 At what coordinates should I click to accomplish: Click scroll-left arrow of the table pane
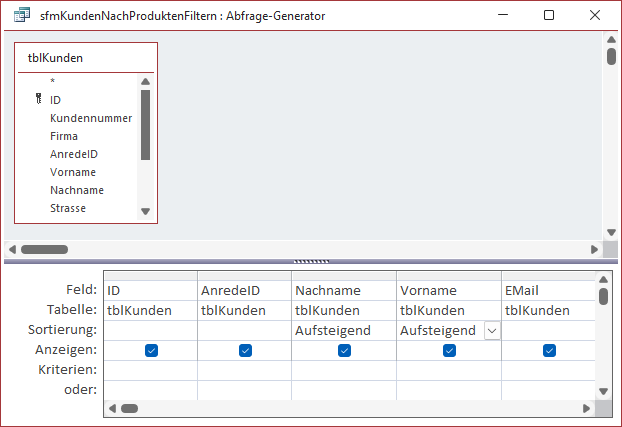(x=12, y=249)
